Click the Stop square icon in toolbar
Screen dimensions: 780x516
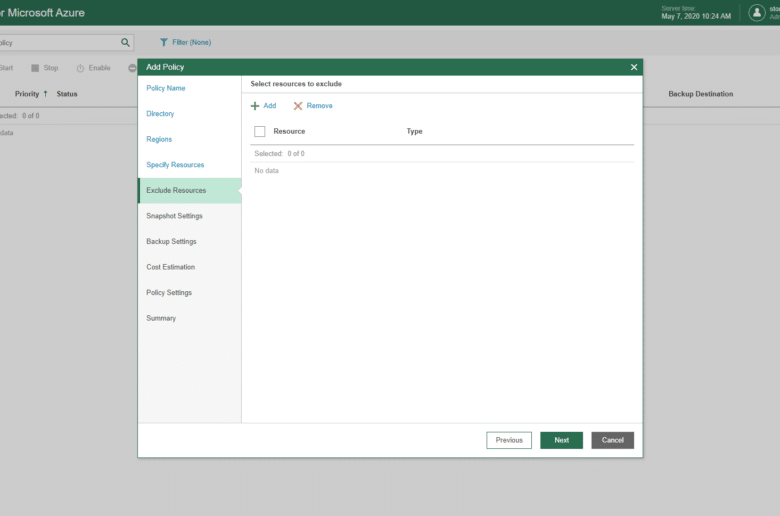point(35,68)
